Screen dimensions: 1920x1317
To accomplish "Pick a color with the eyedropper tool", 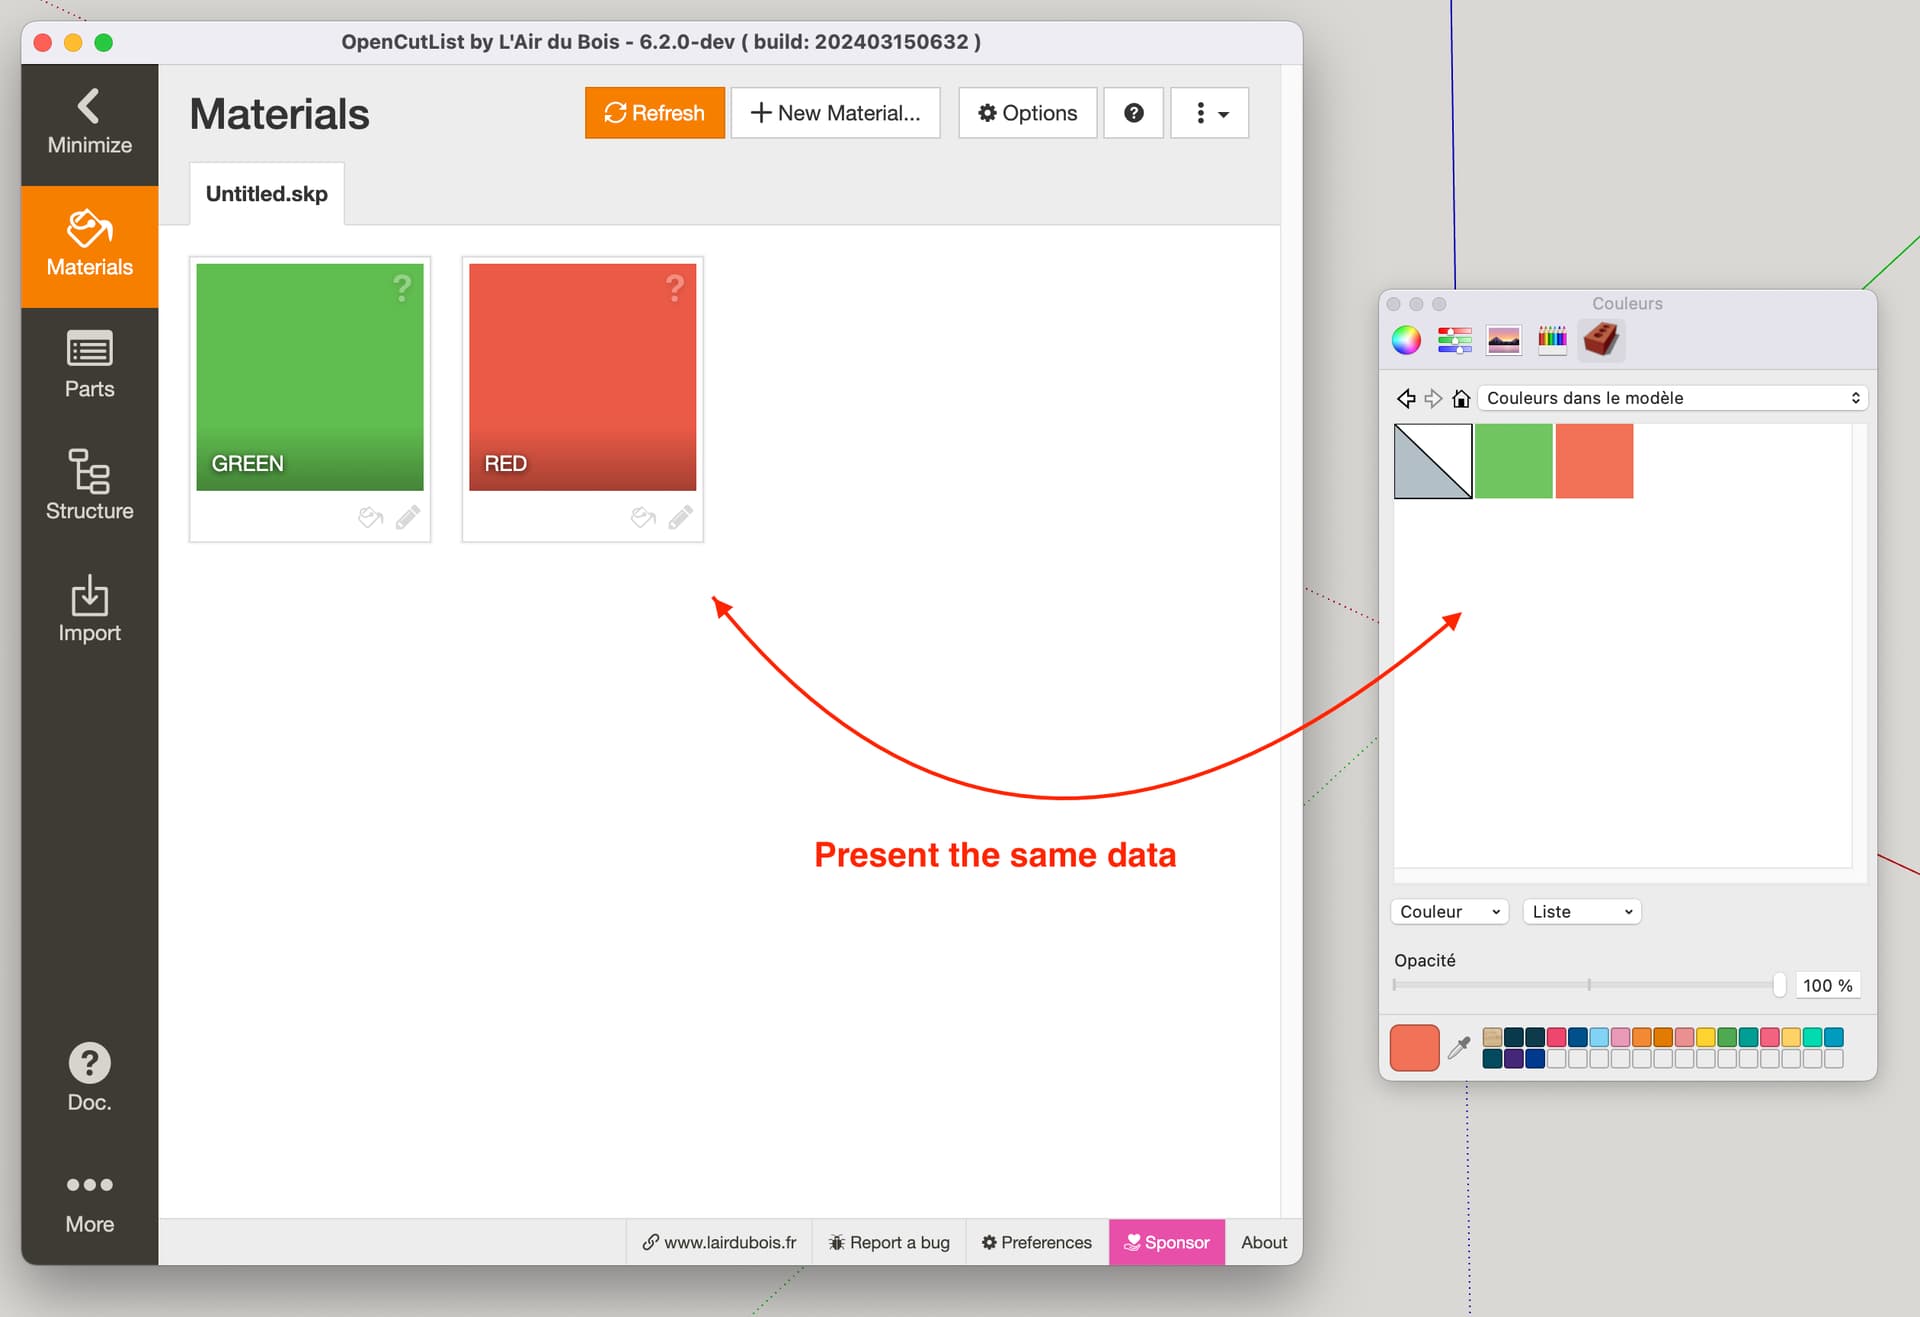I will [1459, 1047].
